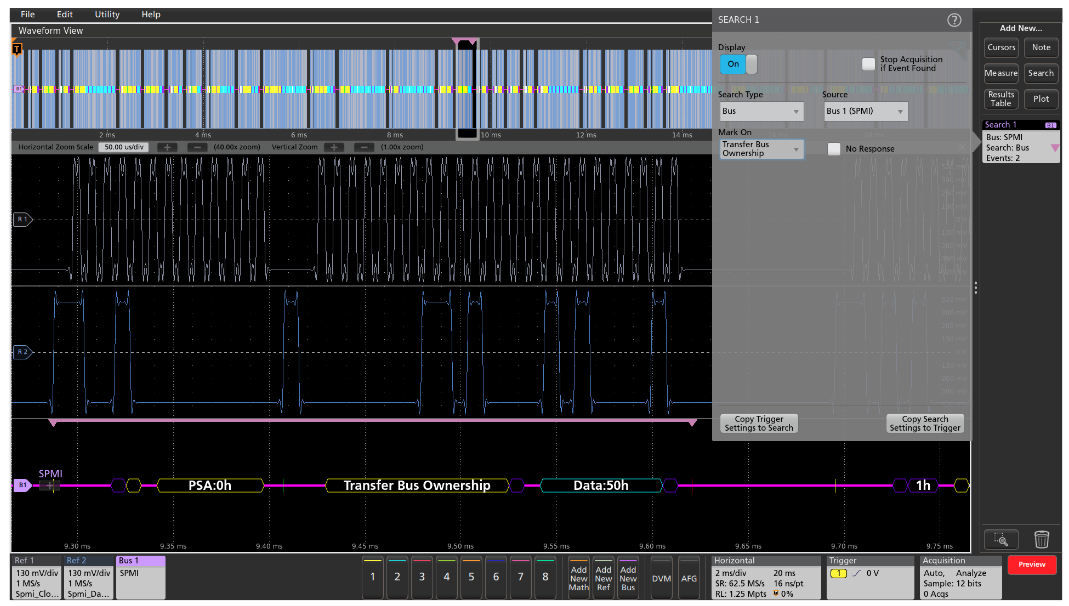Open the Mark On dropdown

click(761, 148)
